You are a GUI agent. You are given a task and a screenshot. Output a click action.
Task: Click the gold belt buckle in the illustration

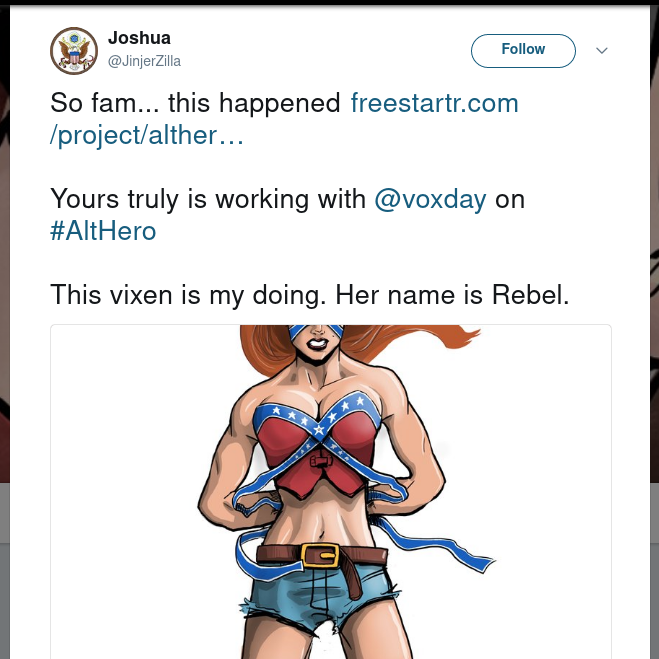pos(320,556)
